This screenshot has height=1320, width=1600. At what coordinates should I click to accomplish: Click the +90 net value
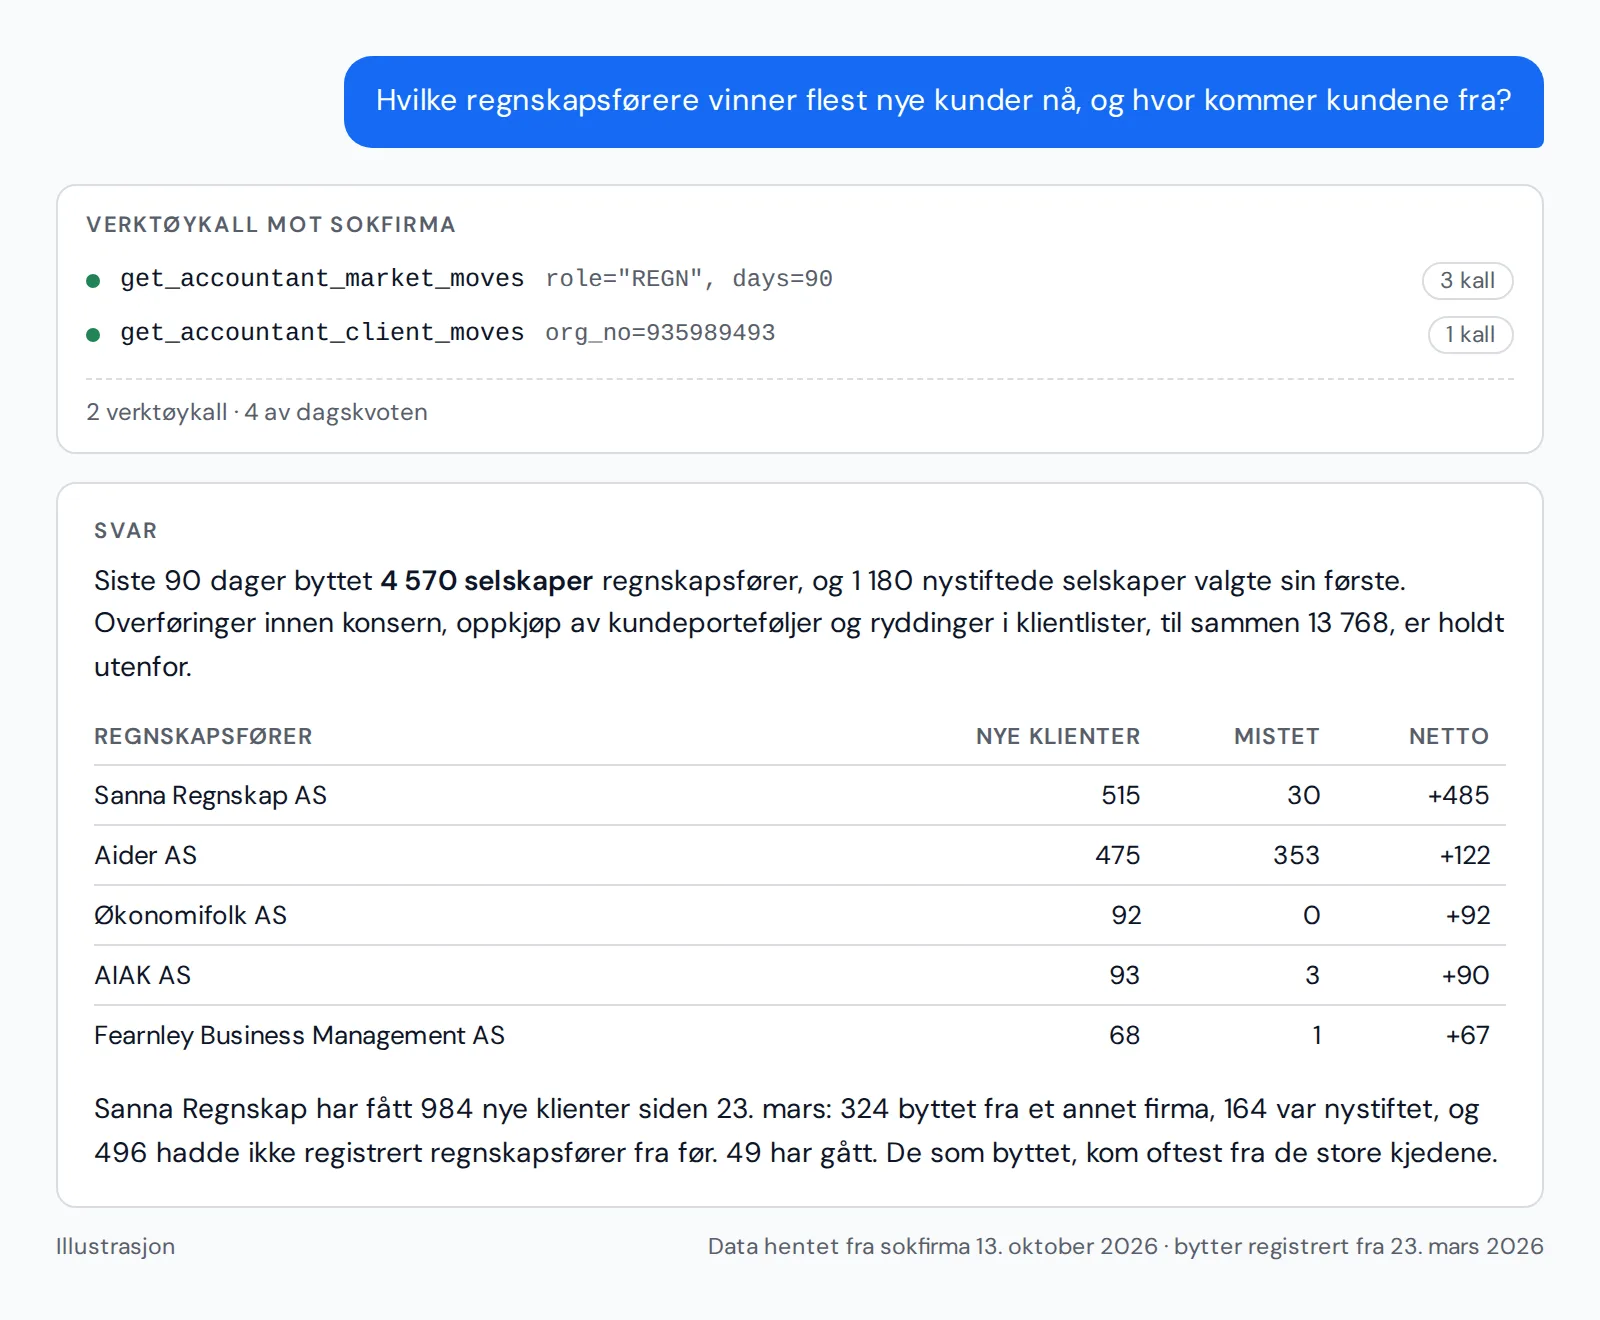1466,976
